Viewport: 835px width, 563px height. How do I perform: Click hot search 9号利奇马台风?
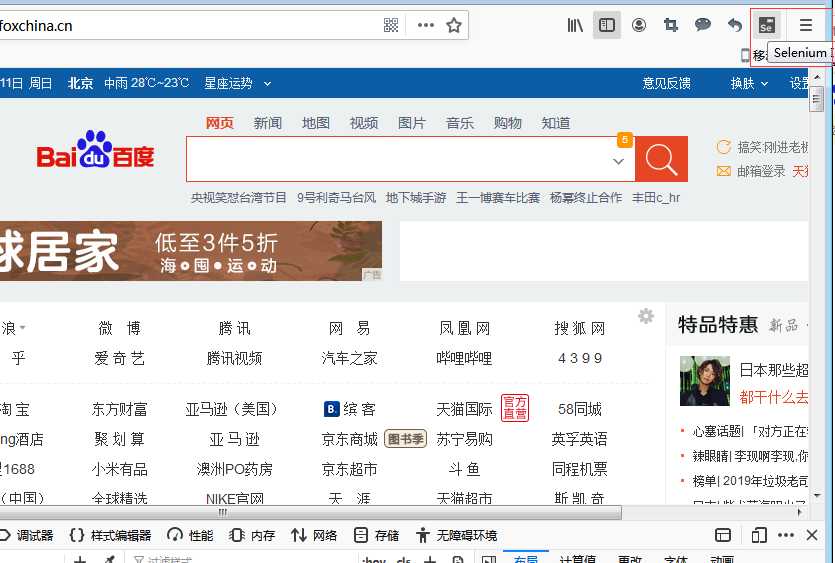click(x=337, y=198)
